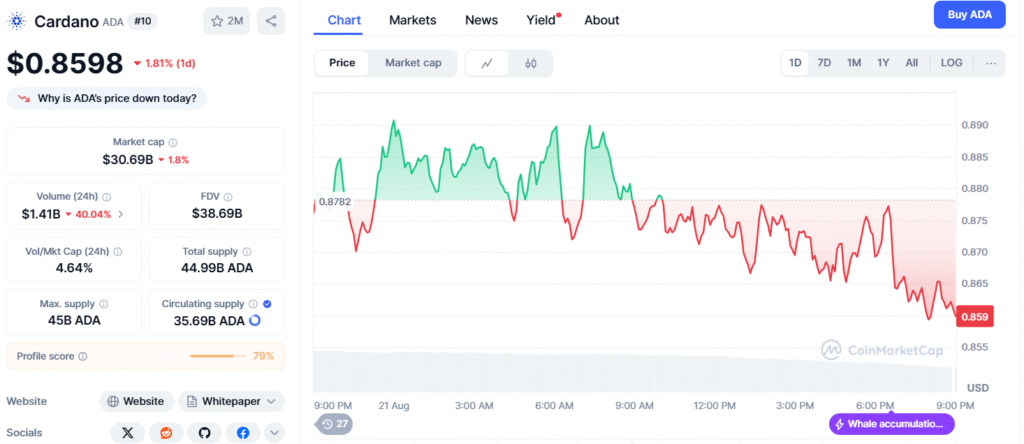This screenshot has height=444, width=1024.
Task: Toggle LOG scale on the chart
Action: tap(951, 63)
